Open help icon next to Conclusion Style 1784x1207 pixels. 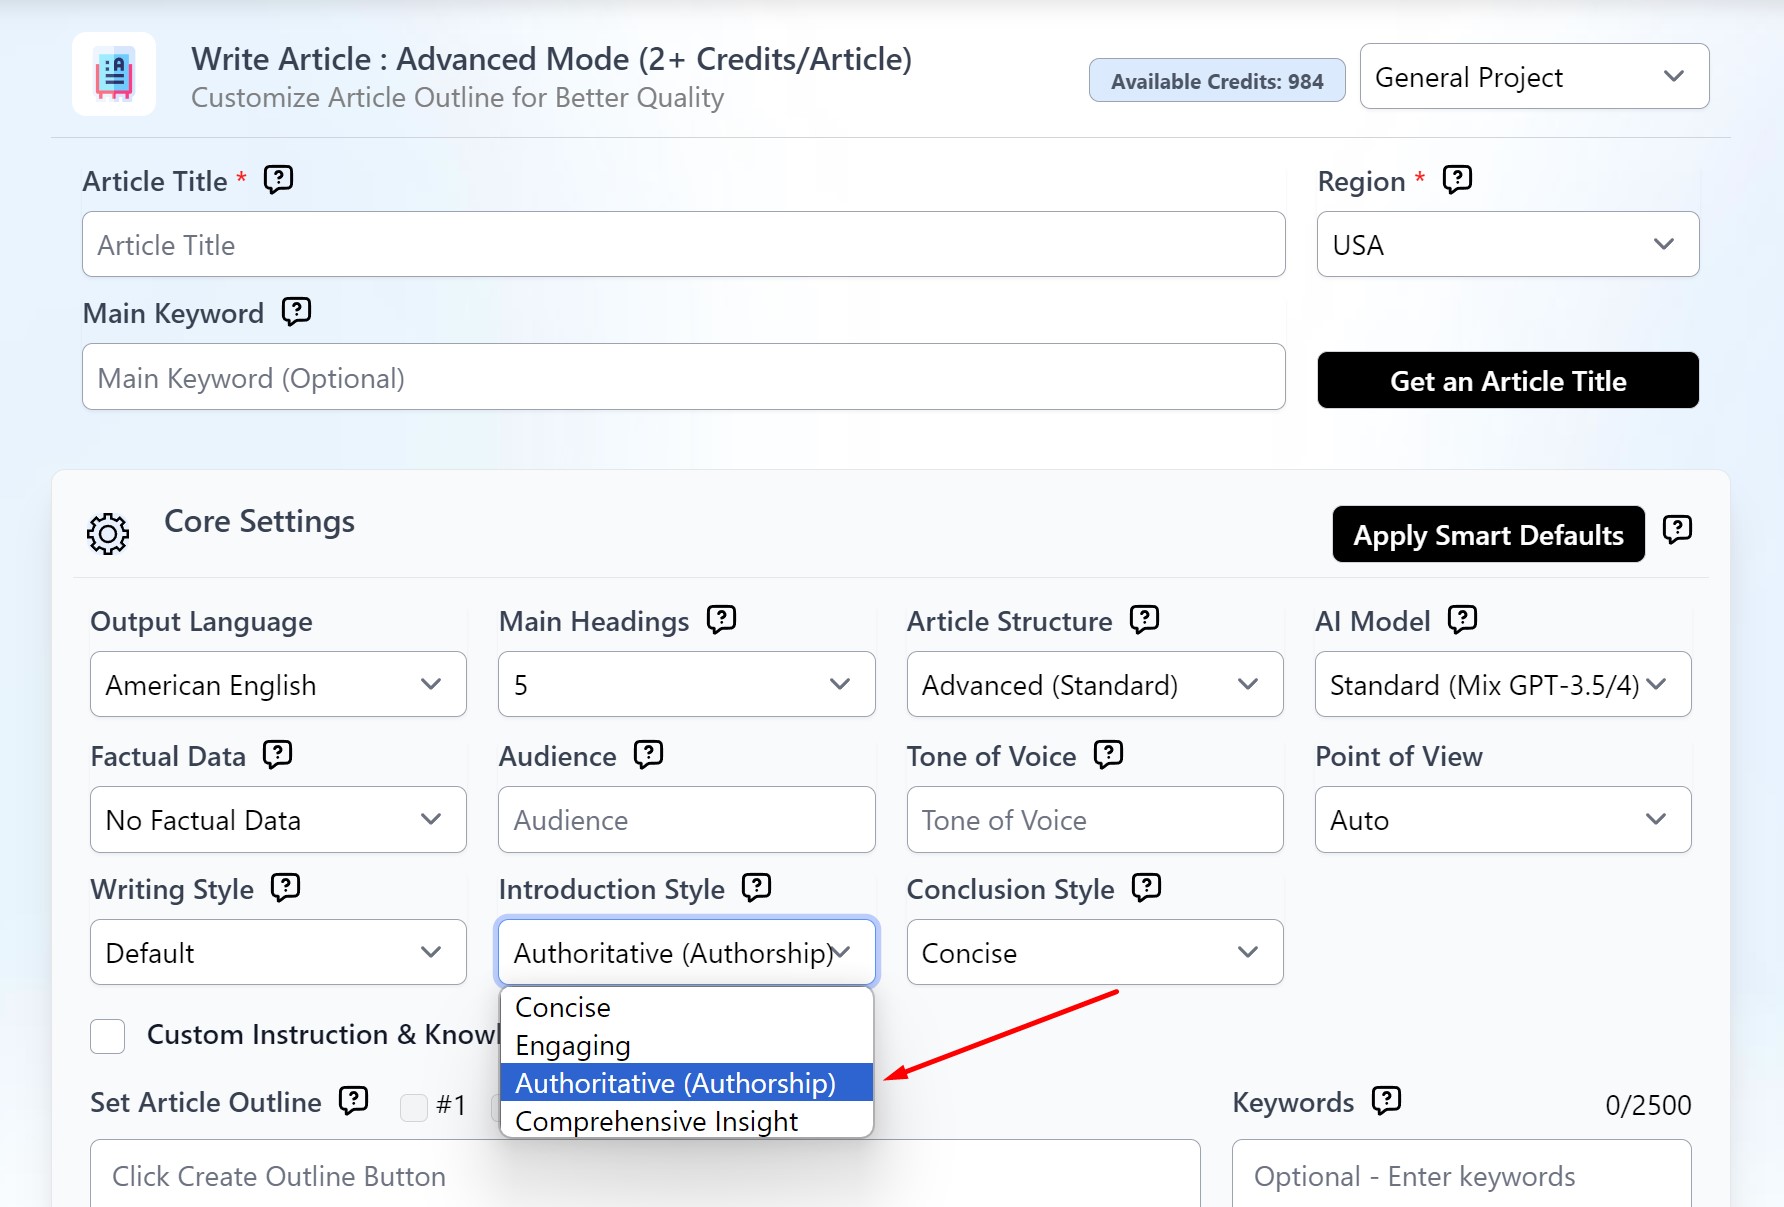1146,888
